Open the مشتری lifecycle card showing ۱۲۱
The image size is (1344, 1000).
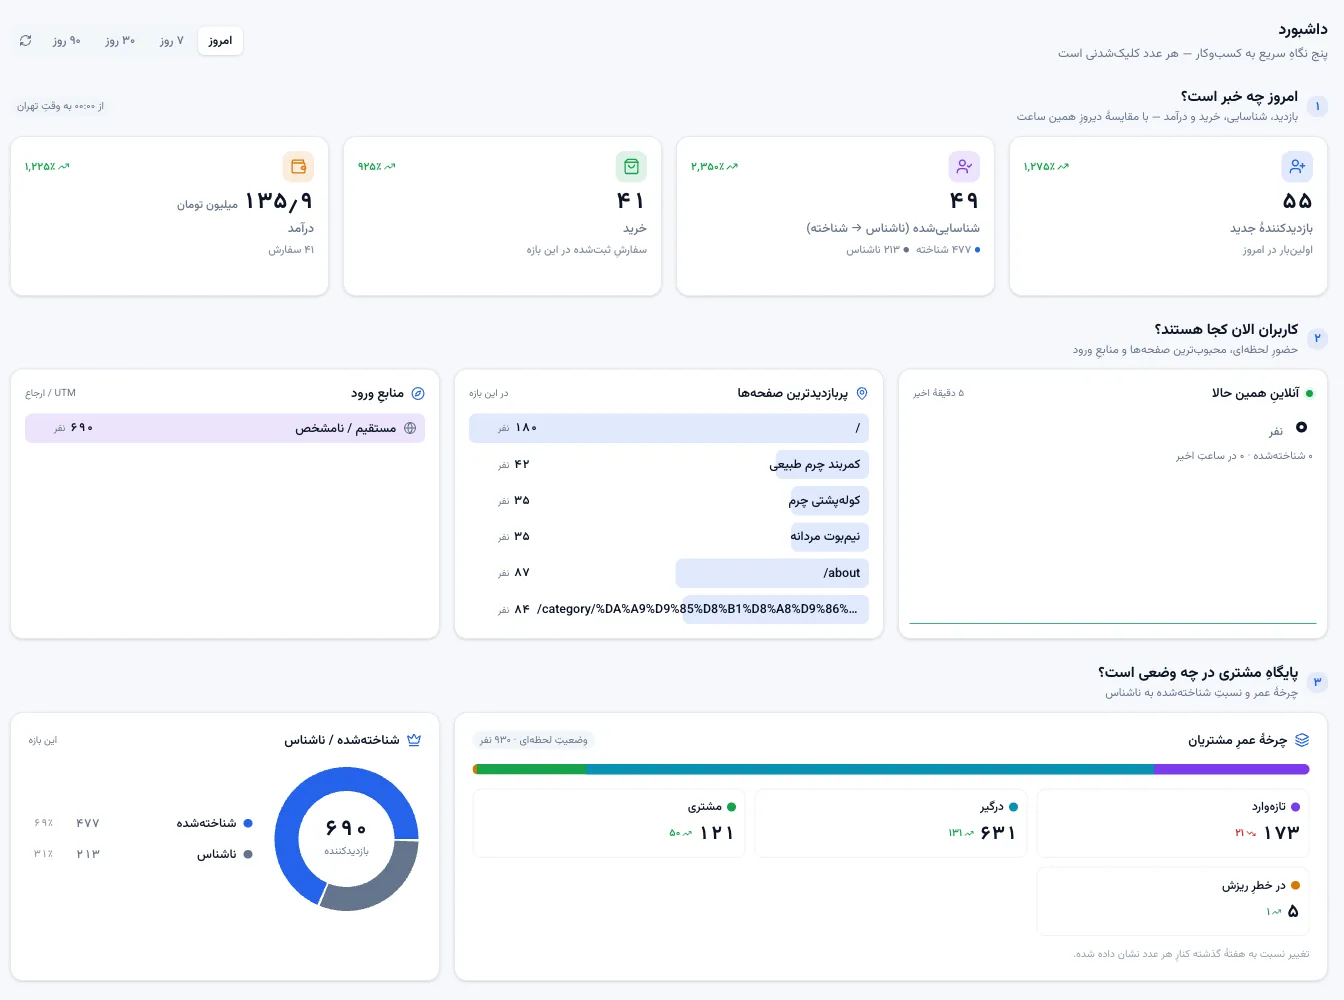(x=609, y=823)
